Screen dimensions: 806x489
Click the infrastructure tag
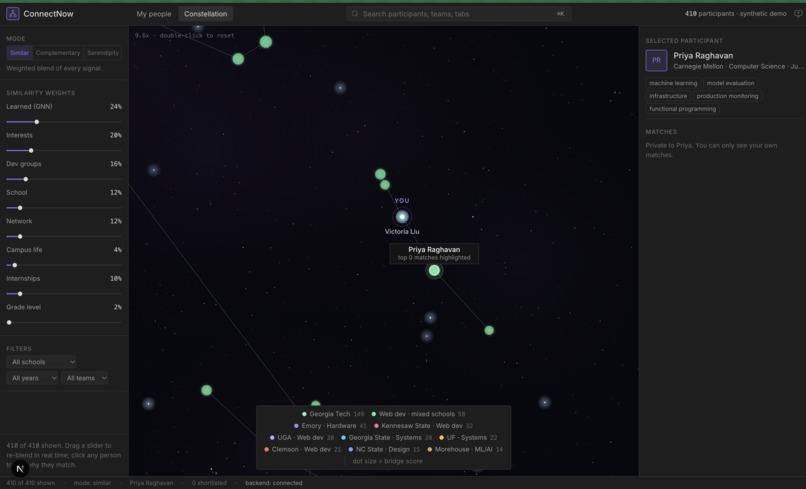pyautogui.click(x=668, y=96)
